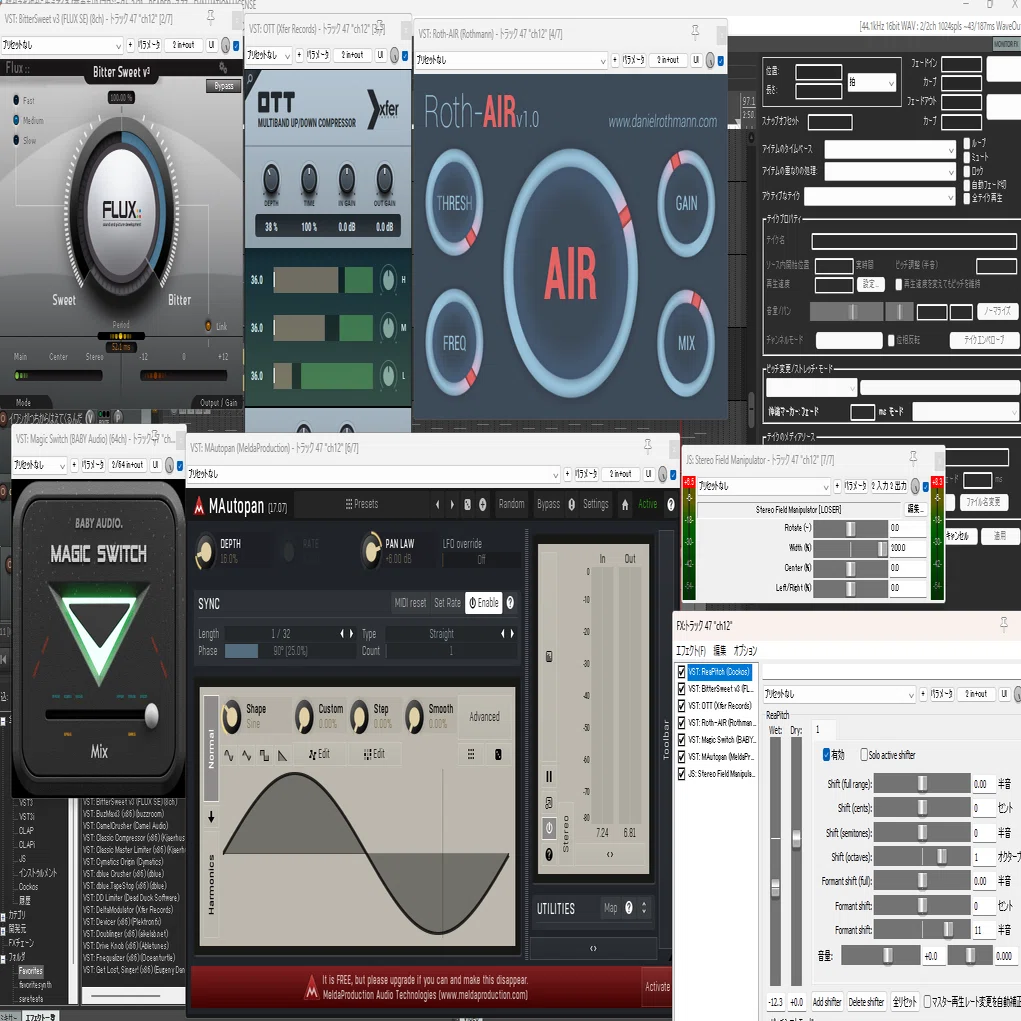Select the Harmonics tab in MAutopan
Viewport: 1021px width, 1021px height.
tap(211, 885)
